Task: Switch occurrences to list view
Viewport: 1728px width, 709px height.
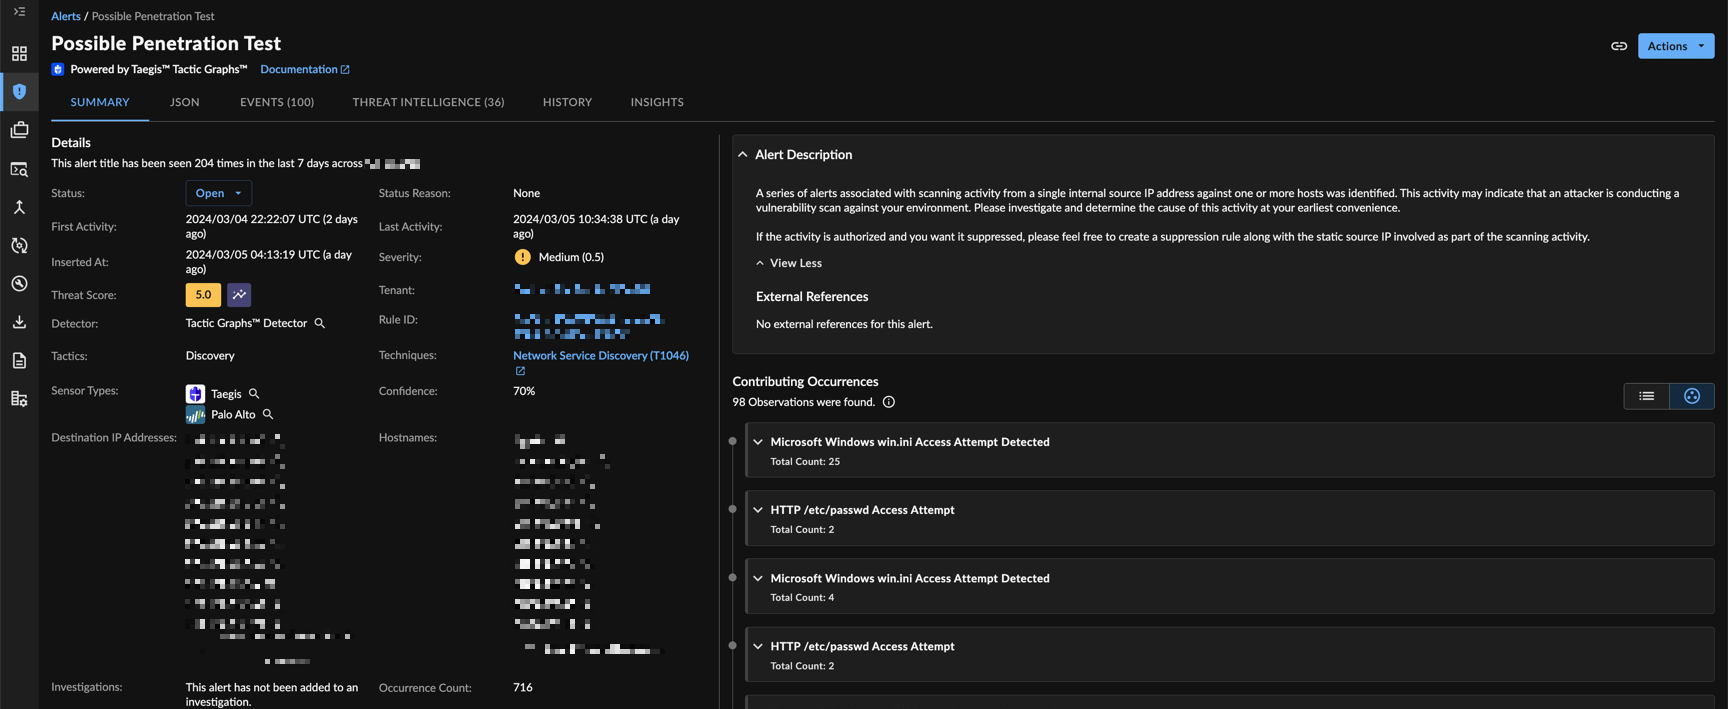Action: point(1647,396)
